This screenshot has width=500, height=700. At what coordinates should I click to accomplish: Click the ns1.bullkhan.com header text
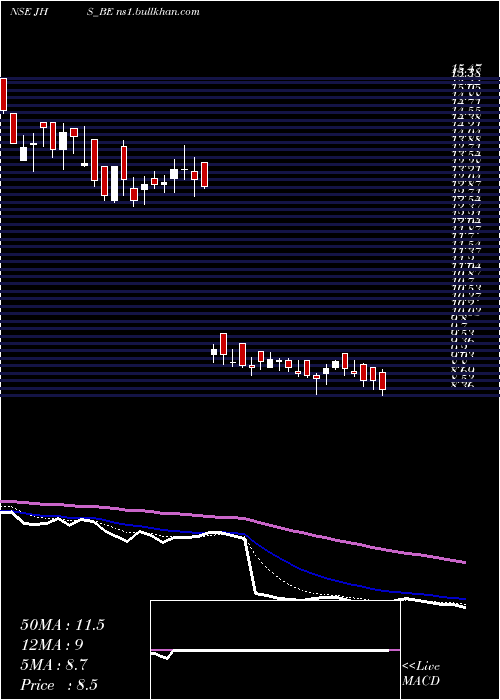tap(158, 12)
